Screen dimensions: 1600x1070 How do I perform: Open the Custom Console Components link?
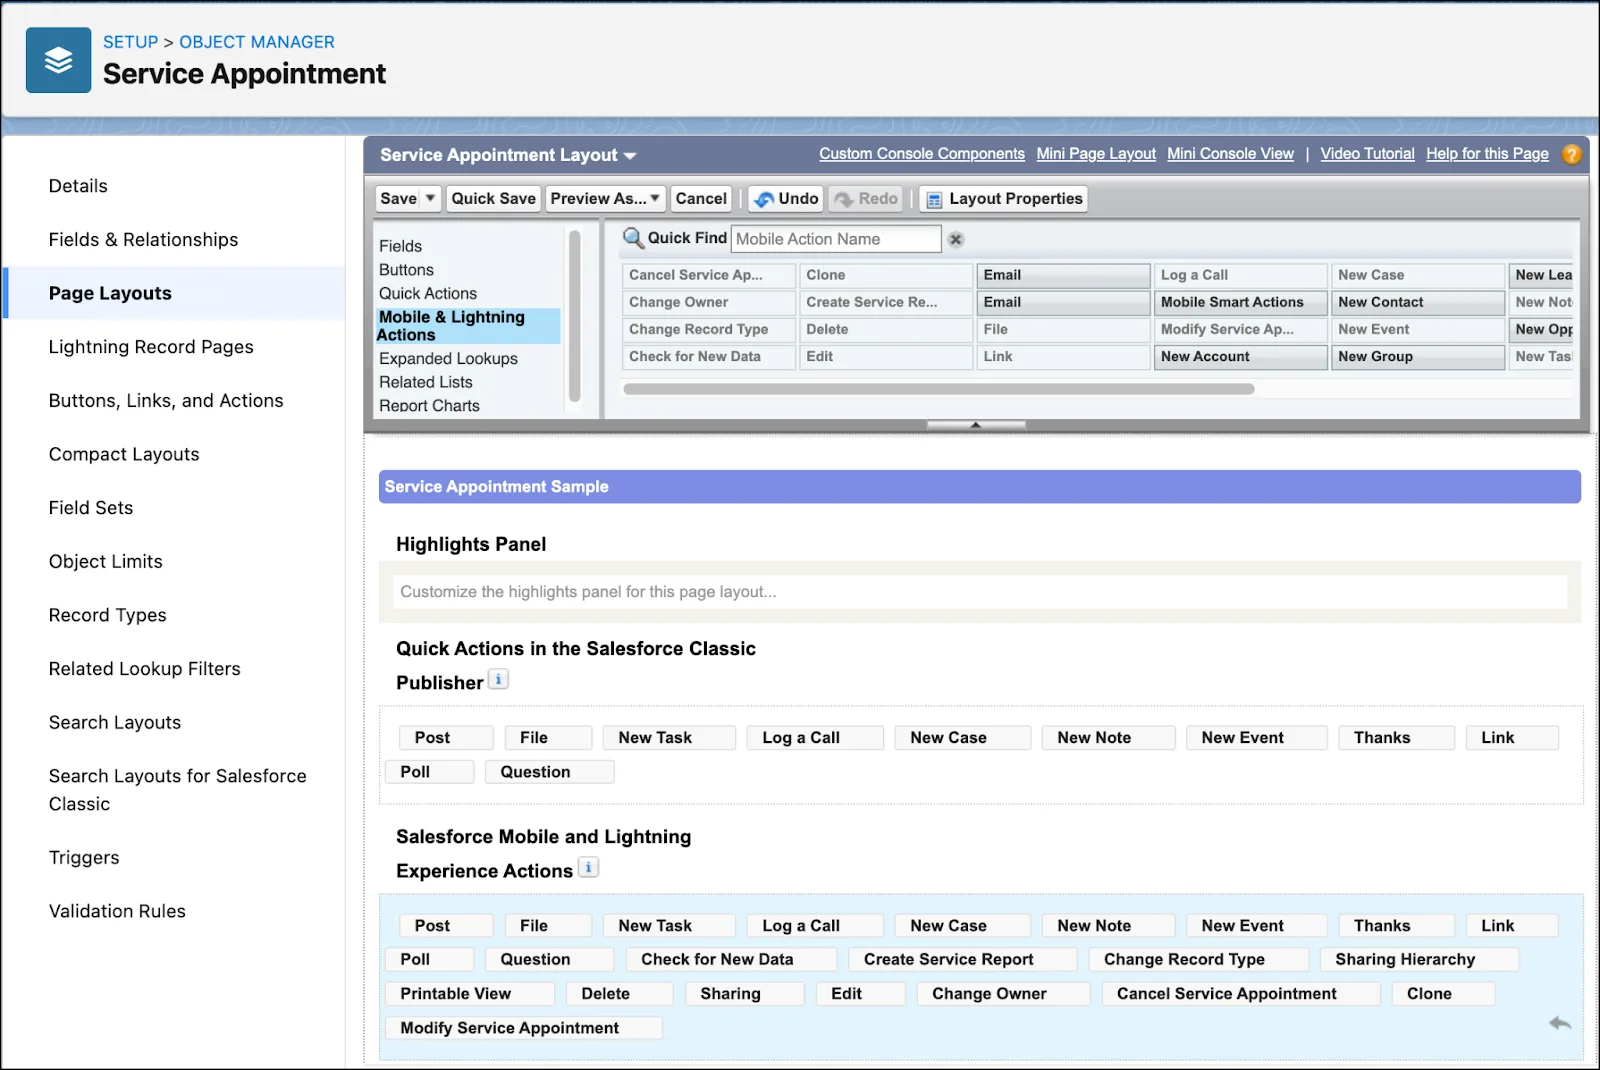point(922,154)
